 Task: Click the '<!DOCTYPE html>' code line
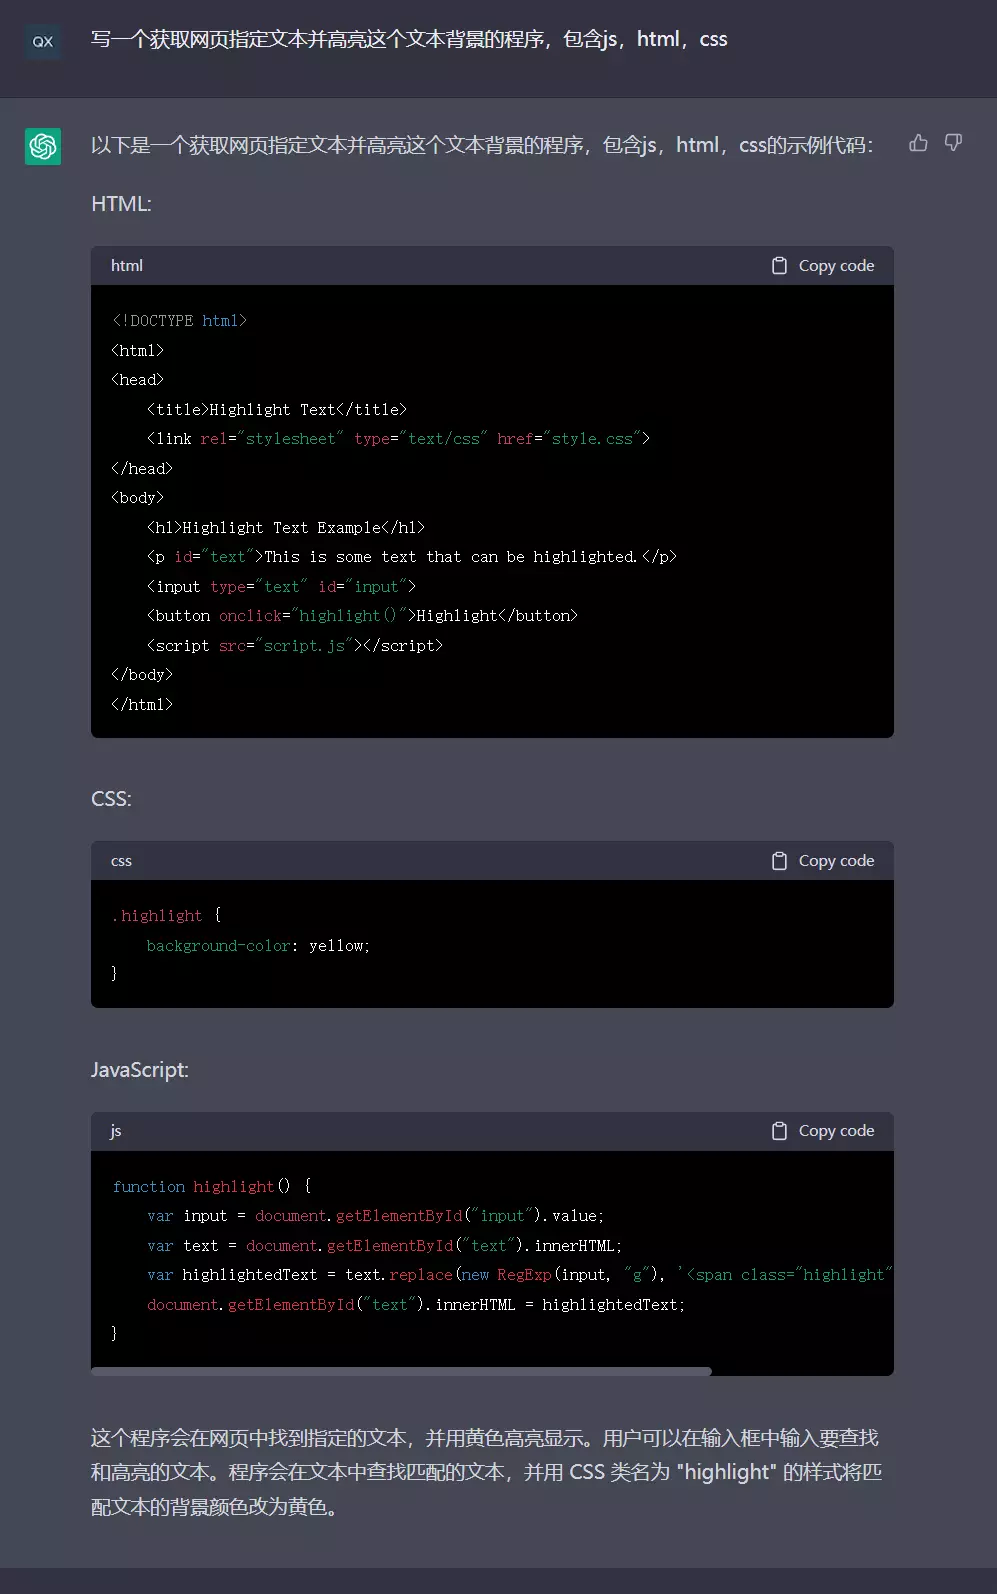tap(179, 321)
